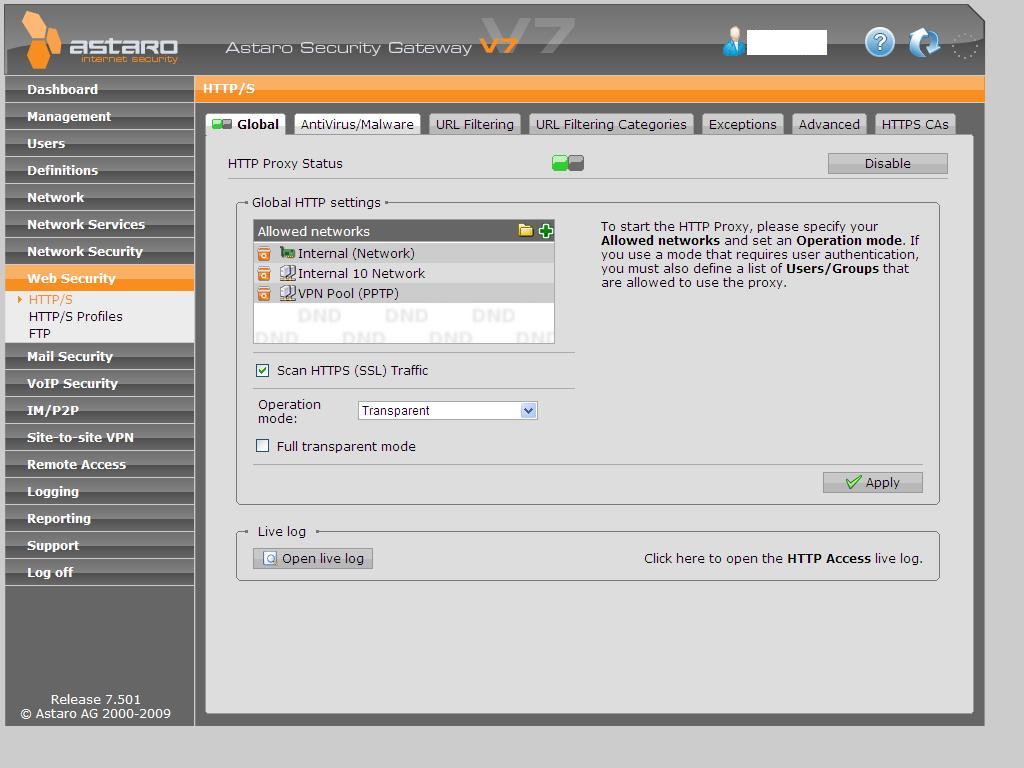Open the folder icon in Allowed networks
1024x768 pixels.
coord(525,231)
